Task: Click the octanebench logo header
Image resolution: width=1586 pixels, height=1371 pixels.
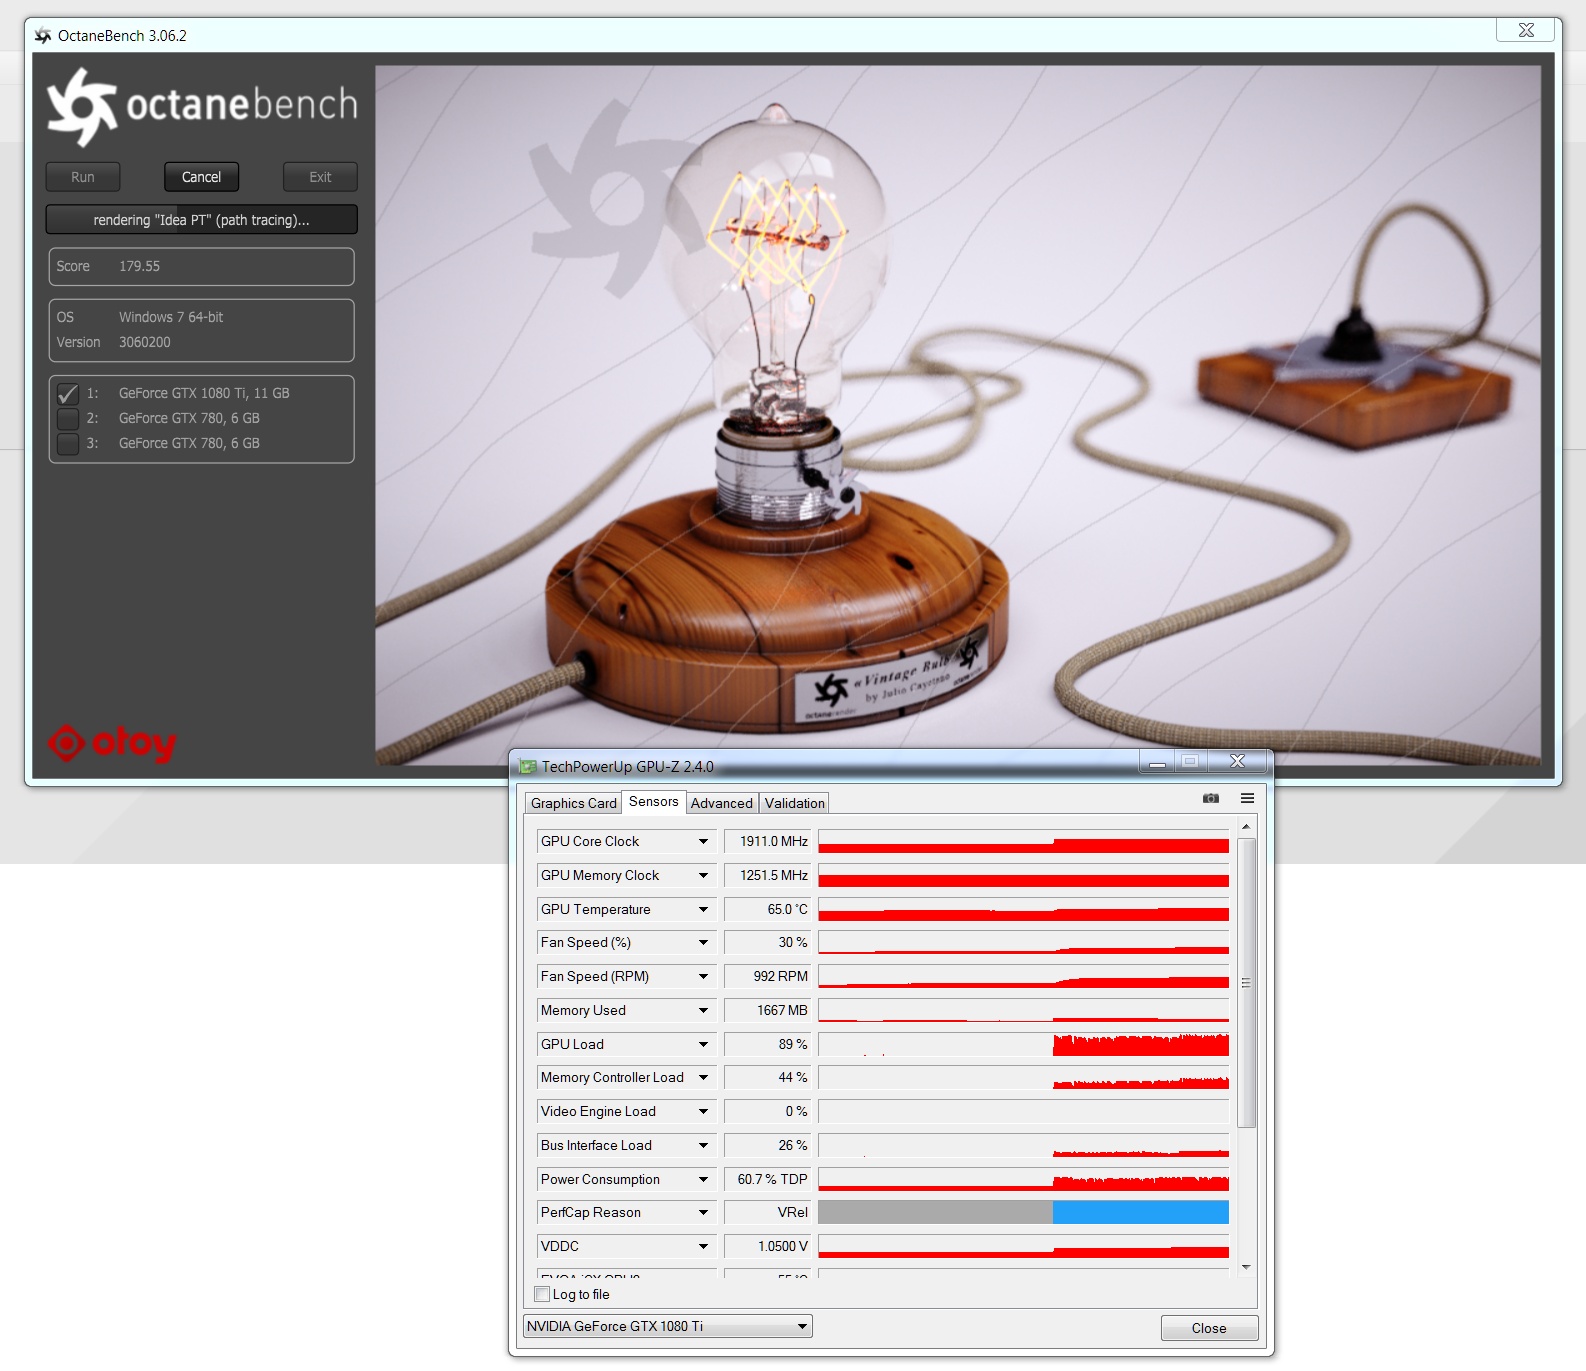Action: click(202, 106)
